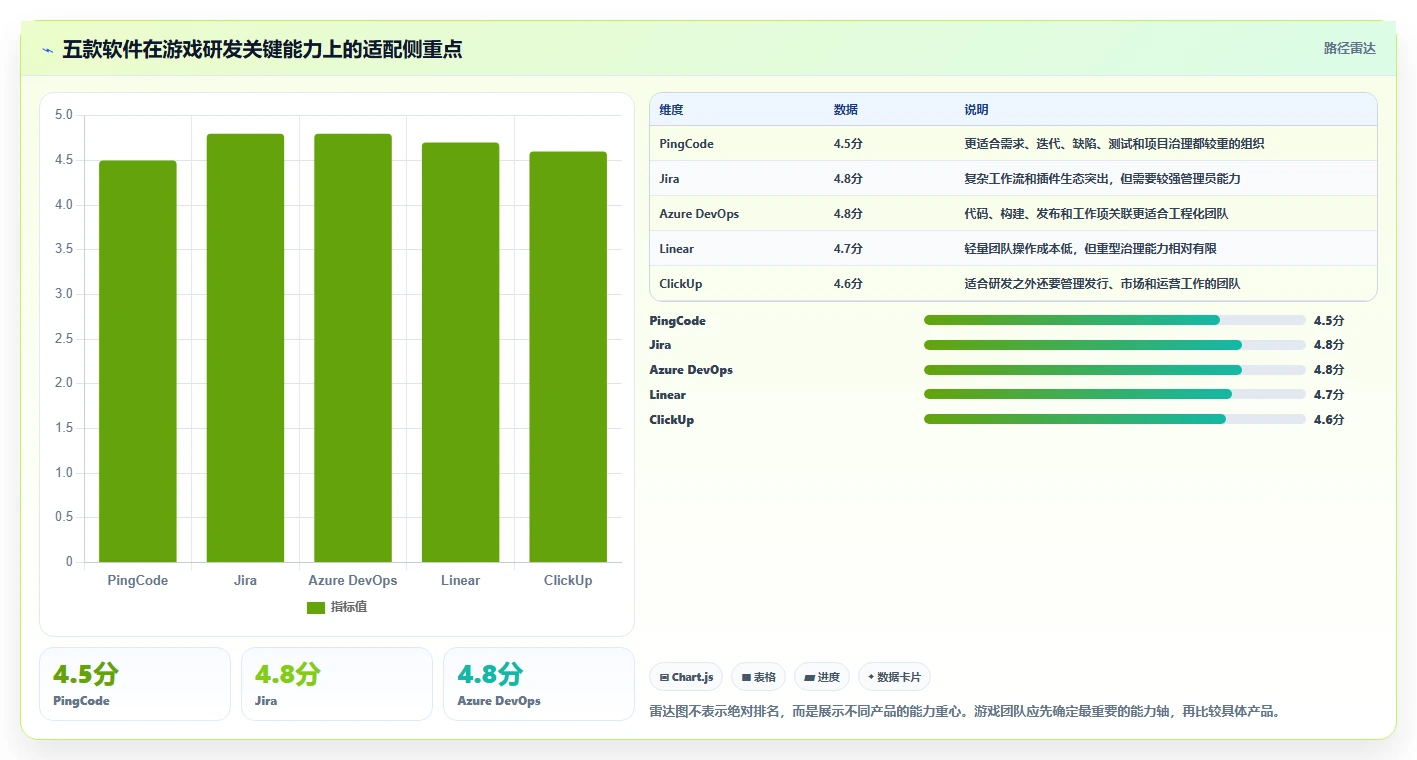1417x760 pixels.
Task: Click the Linear bar in the chart
Action: click(460, 352)
